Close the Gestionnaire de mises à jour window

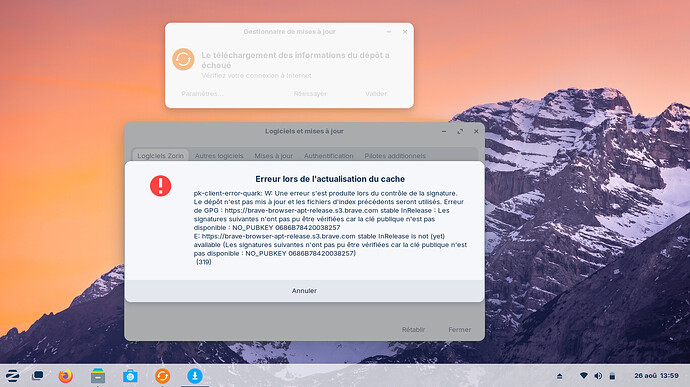pyautogui.click(x=405, y=32)
